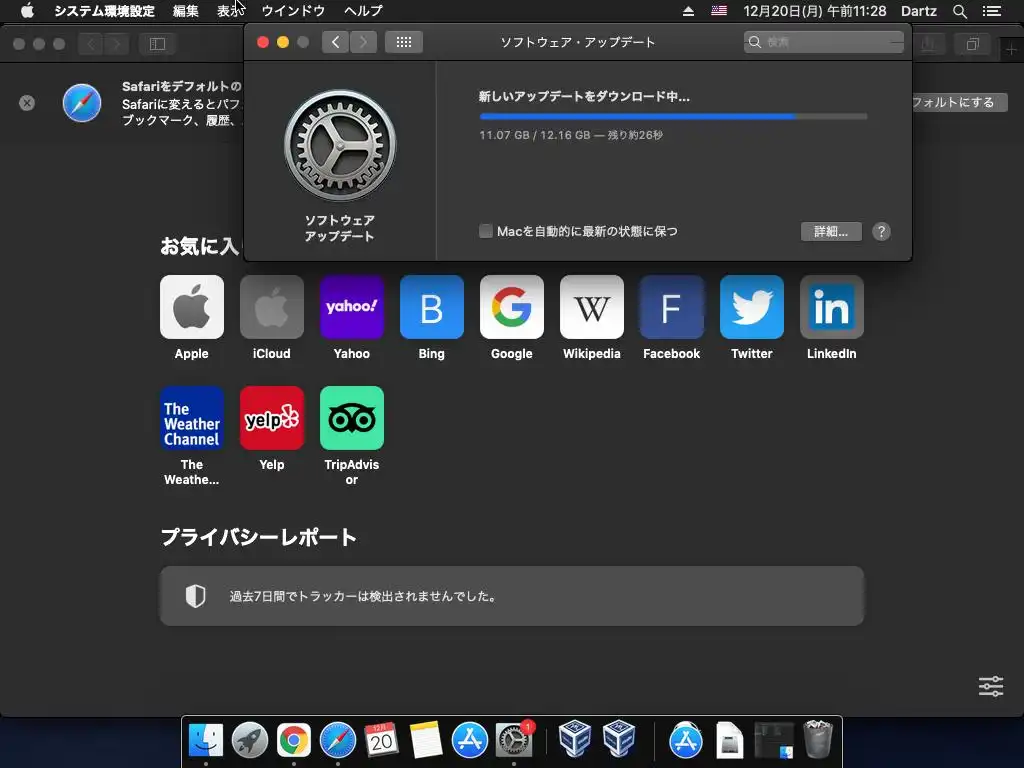Click the Safari compass icon in banner
Screen dimensions: 1024x768
[82, 103]
